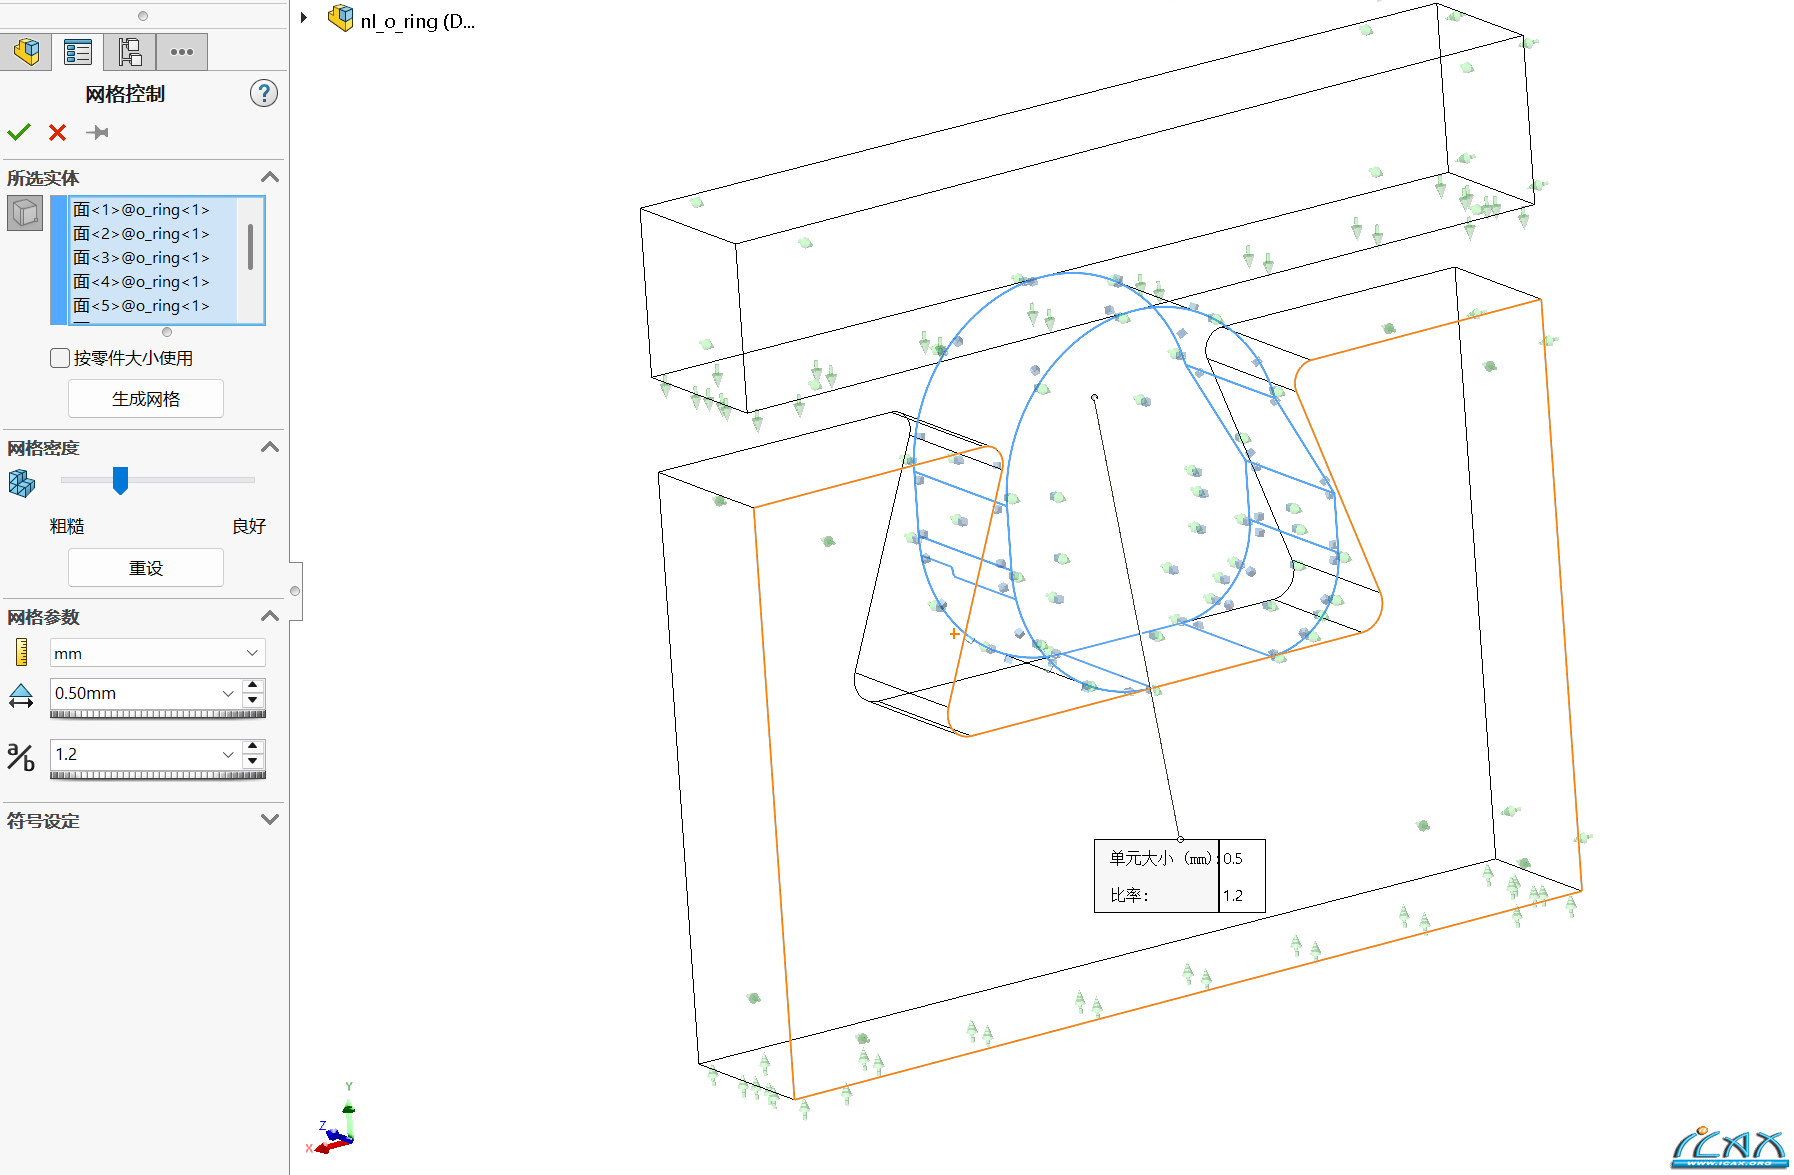Click the 1.2 ratio value in the callout

click(x=1233, y=896)
